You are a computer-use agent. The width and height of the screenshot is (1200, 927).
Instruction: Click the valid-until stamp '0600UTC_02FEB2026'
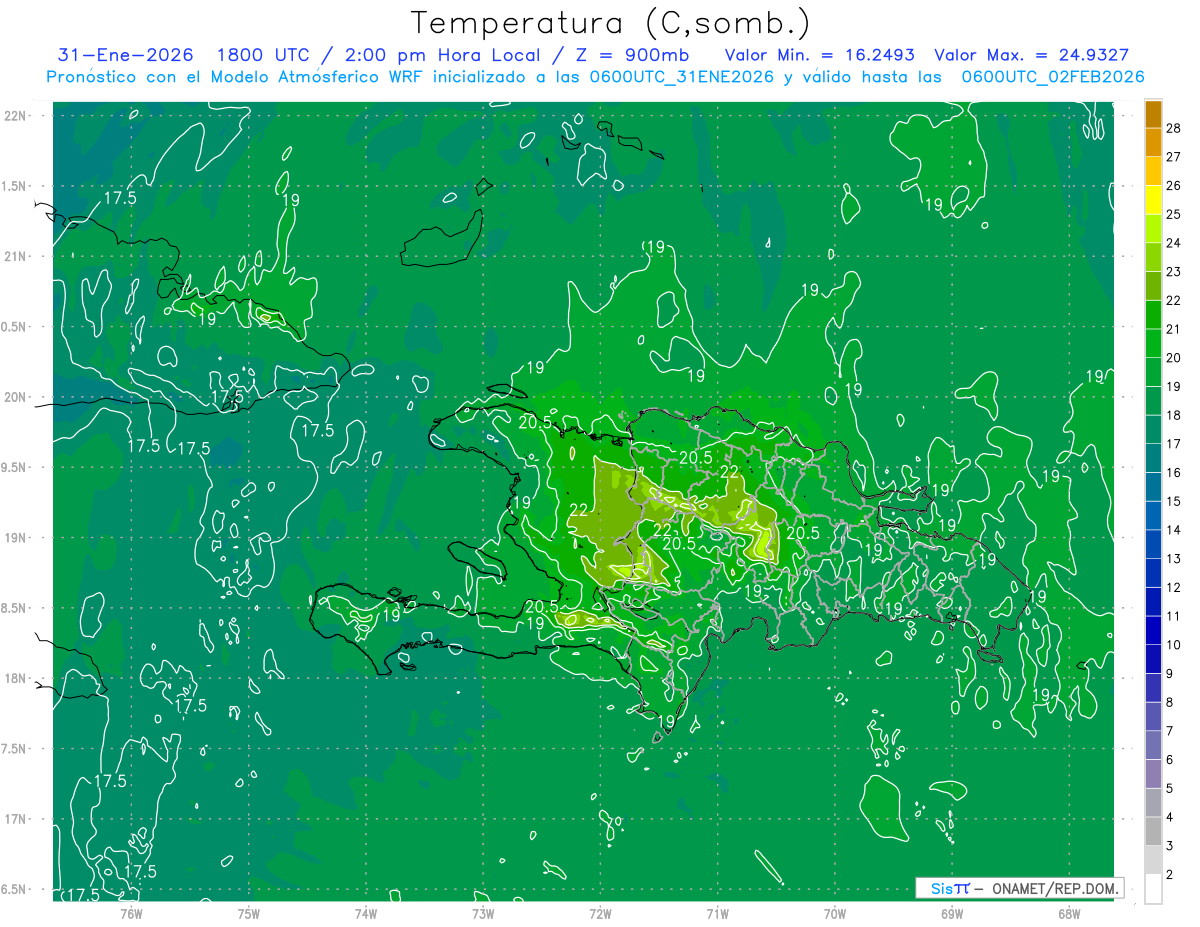tap(1053, 77)
